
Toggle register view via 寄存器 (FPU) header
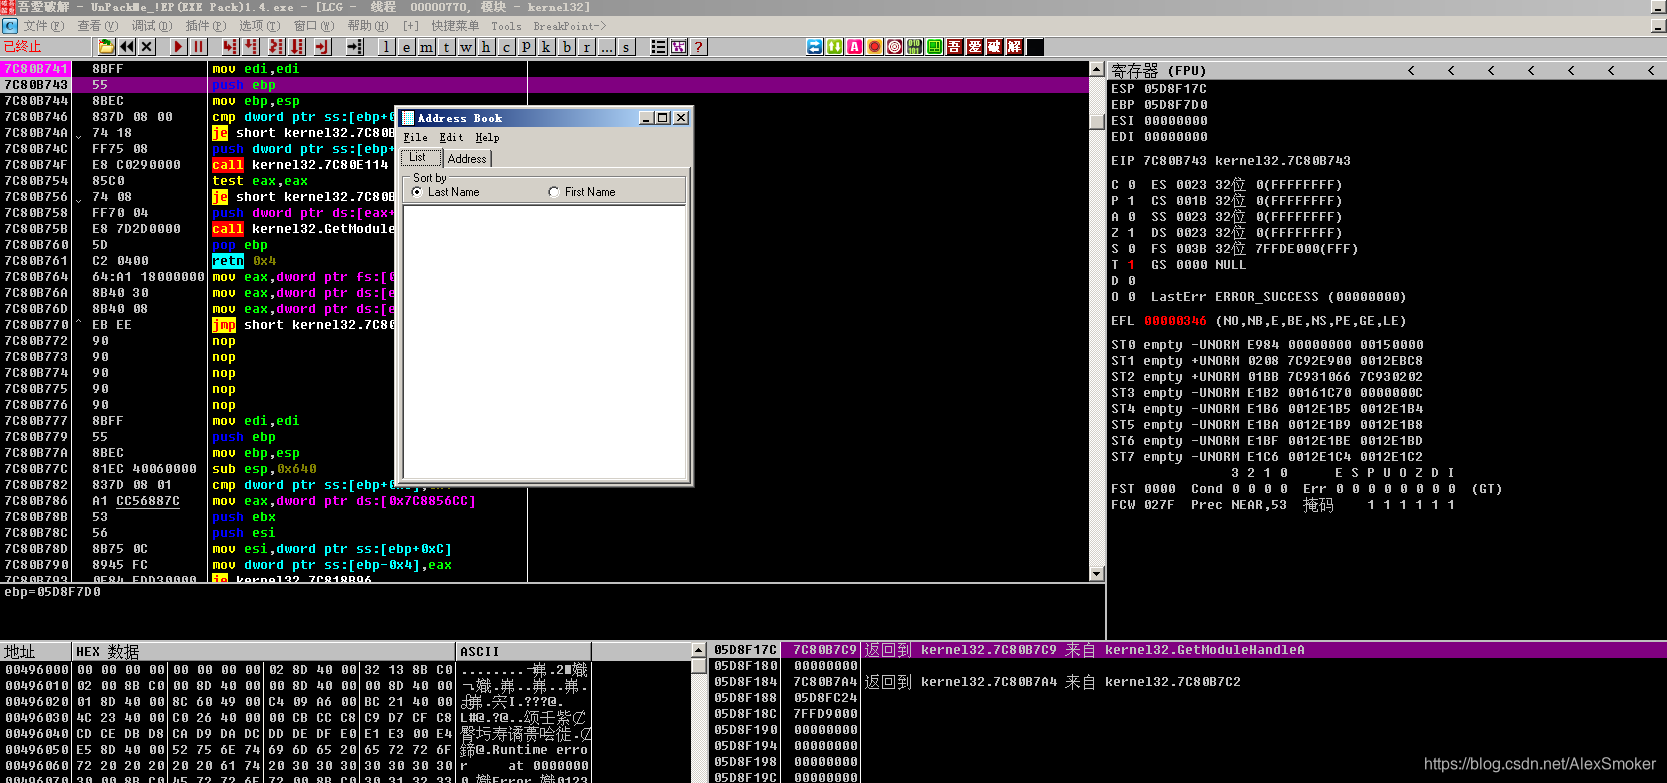coord(1158,70)
